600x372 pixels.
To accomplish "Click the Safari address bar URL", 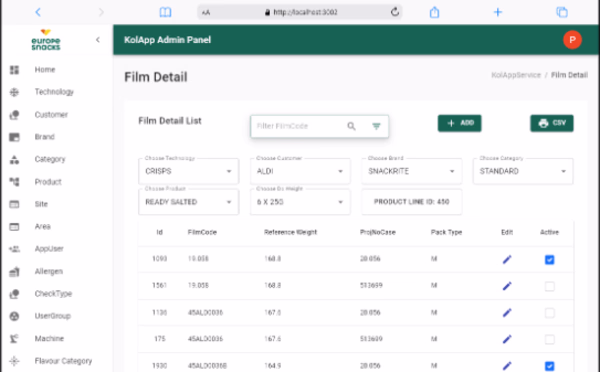I will [x=305, y=12].
